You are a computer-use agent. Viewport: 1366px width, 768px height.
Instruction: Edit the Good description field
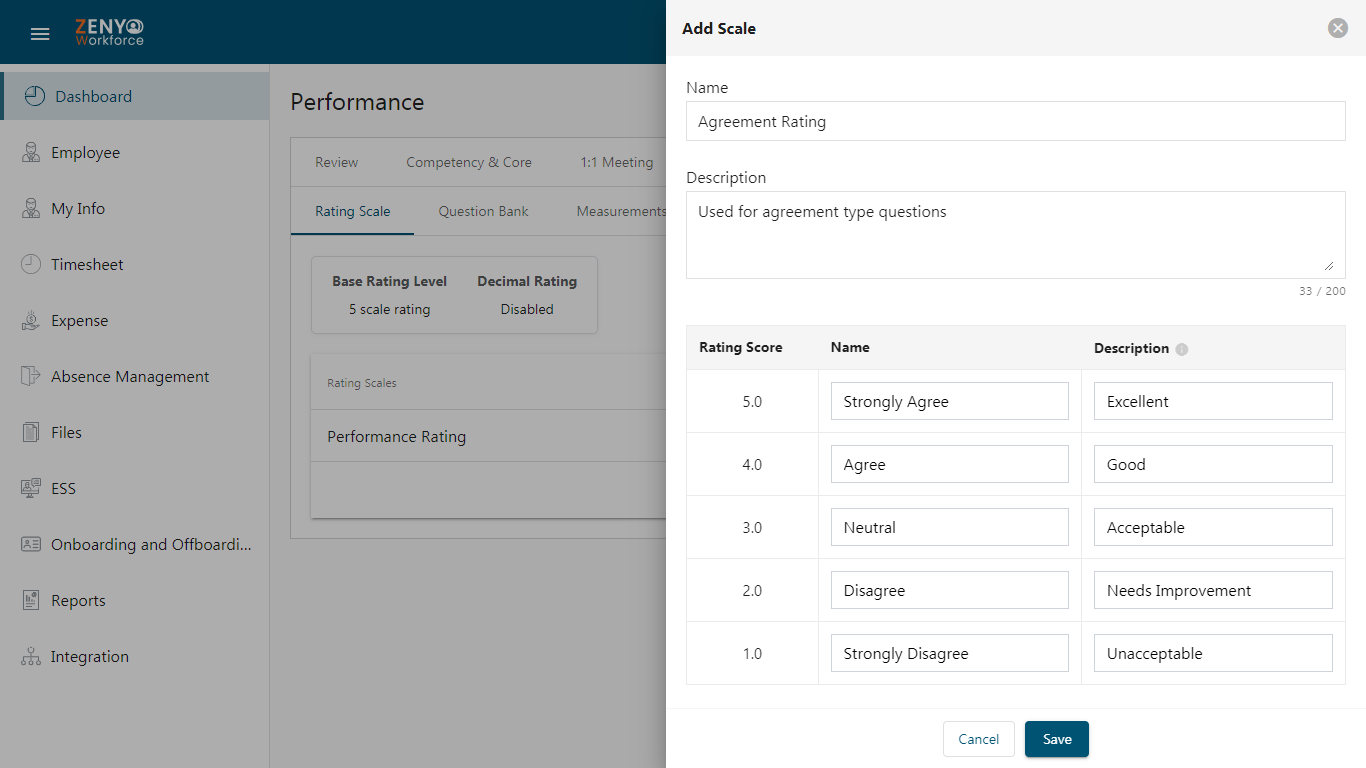click(x=1213, y=464)
